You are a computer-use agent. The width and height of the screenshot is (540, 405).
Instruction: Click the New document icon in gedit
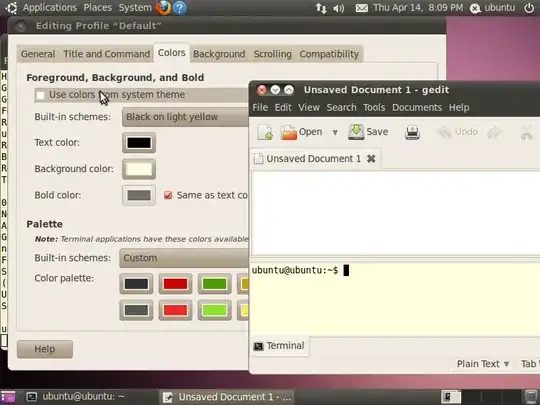(x=265, y=132)
